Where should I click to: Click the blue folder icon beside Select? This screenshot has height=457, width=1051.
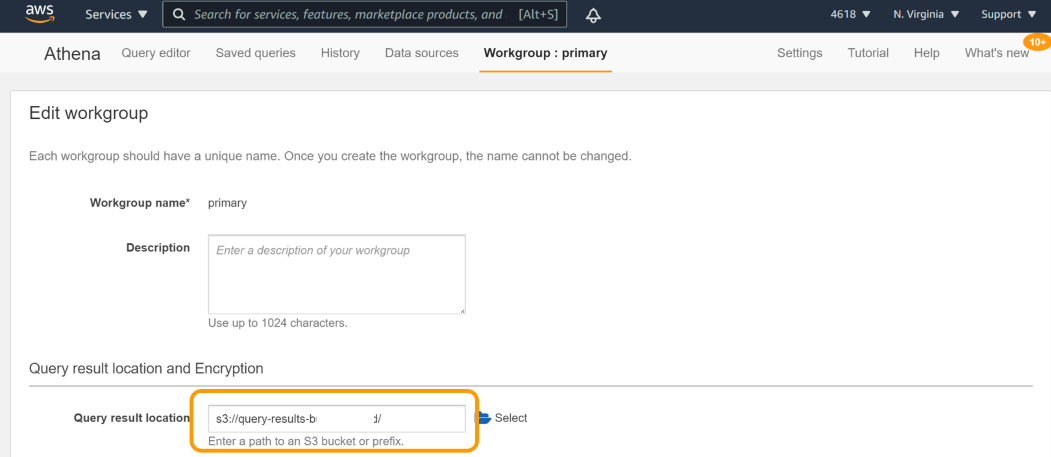(483, 418)
